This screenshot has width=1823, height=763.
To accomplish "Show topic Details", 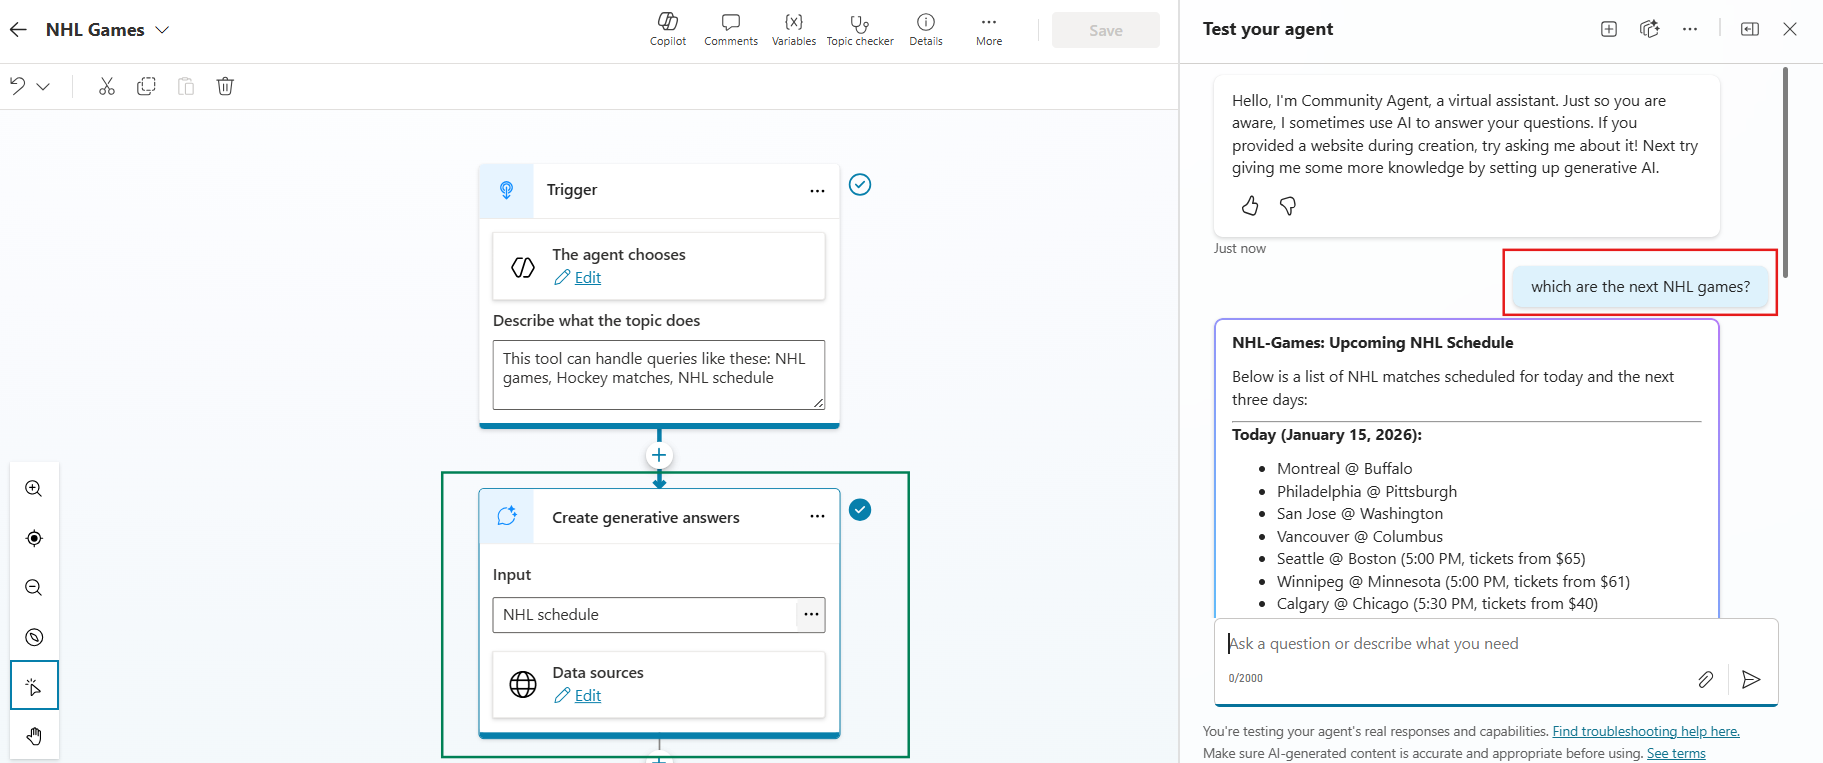I will [926, 29].
